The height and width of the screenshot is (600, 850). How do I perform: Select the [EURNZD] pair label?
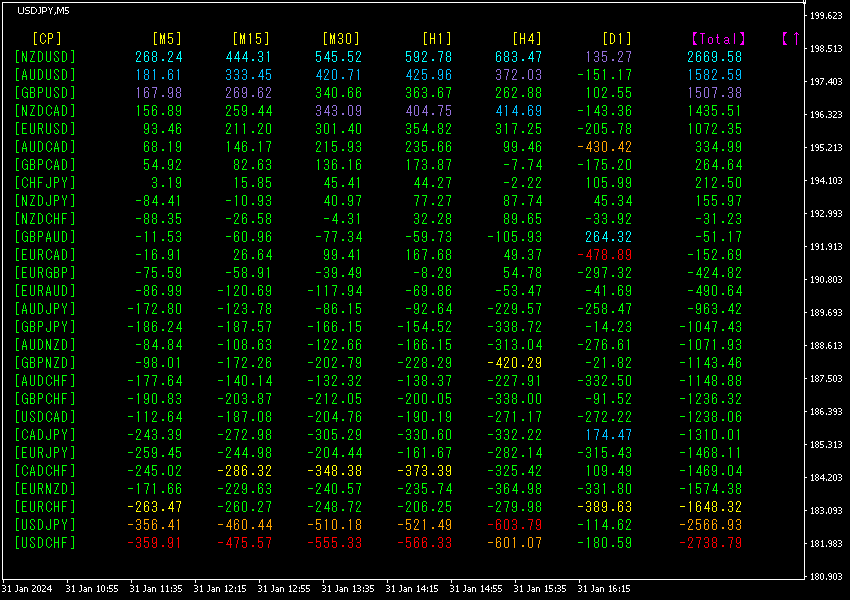pyautogui.click(x=45, y=489)
